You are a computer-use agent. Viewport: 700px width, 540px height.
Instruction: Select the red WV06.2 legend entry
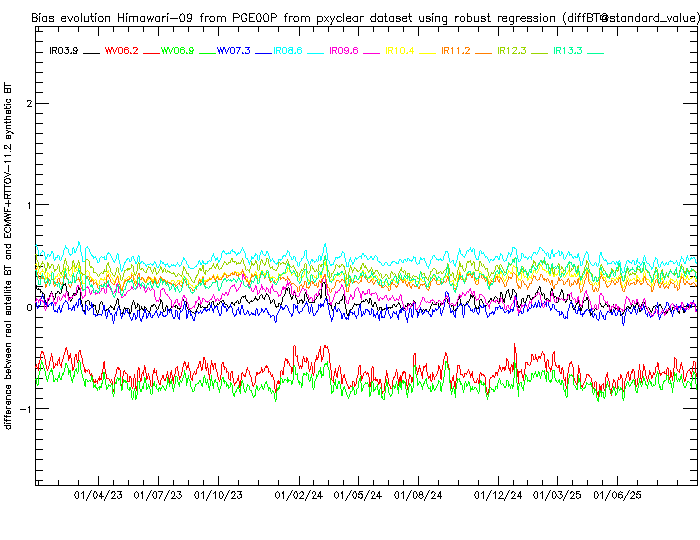120,50
